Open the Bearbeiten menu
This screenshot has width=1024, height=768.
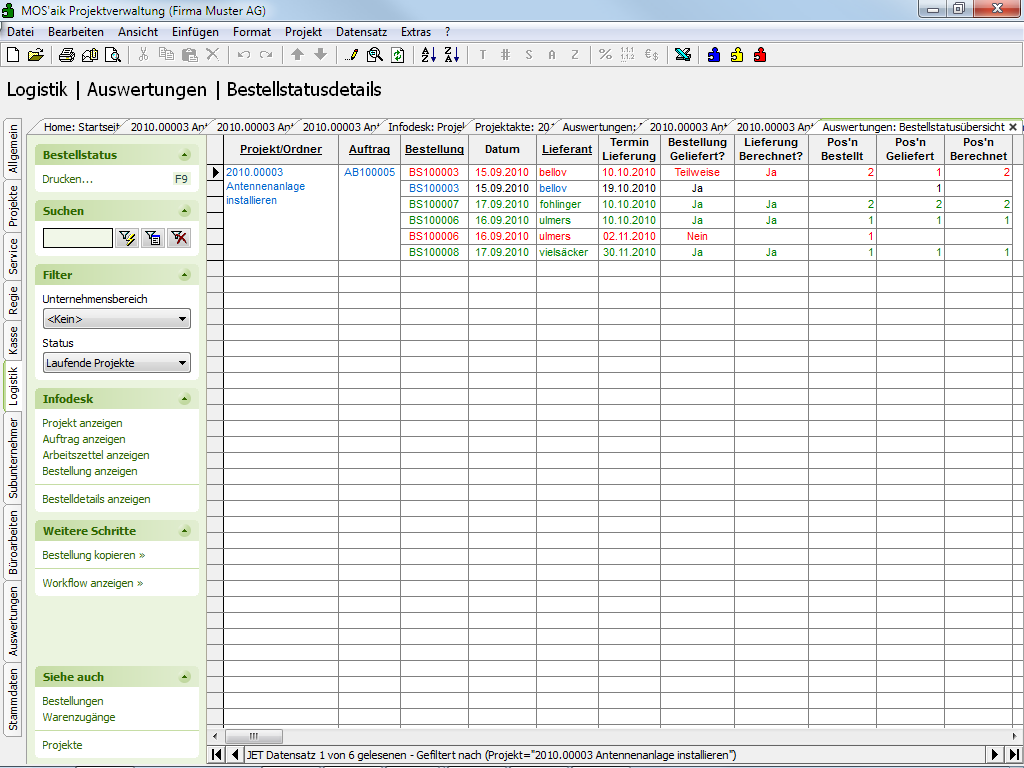coord(76,32)
